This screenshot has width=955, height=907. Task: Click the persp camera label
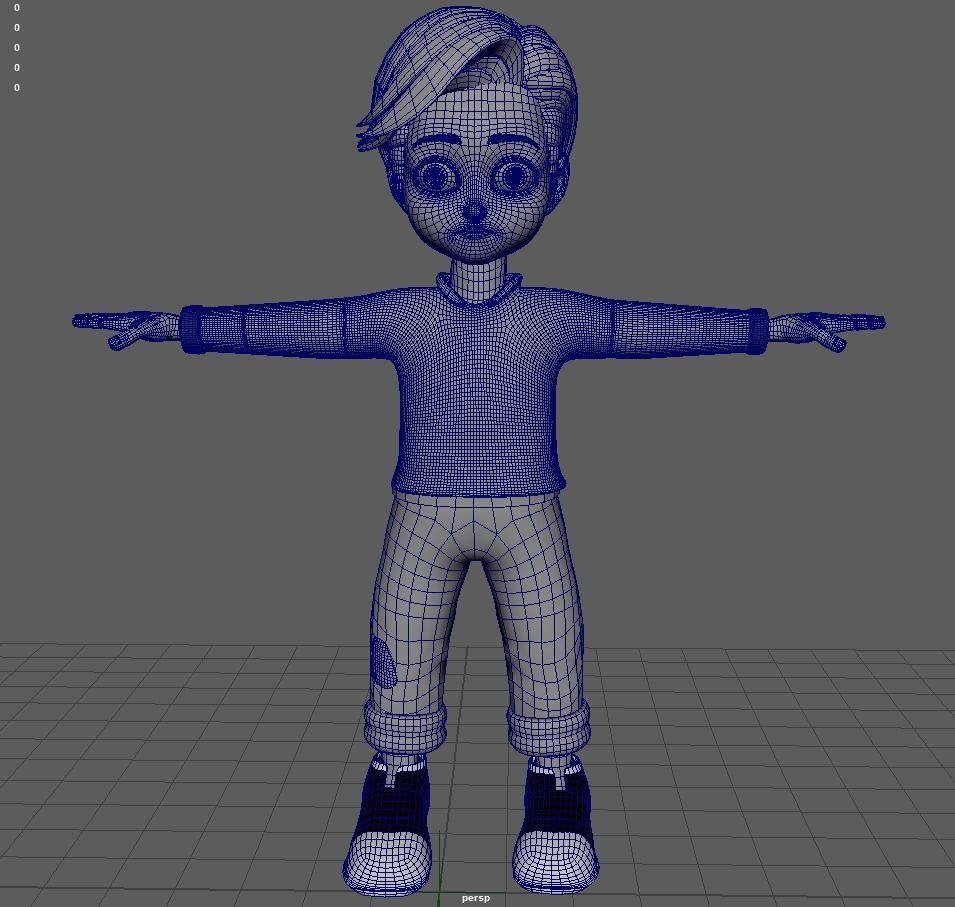pyautogui.click(x=475, y=898)
